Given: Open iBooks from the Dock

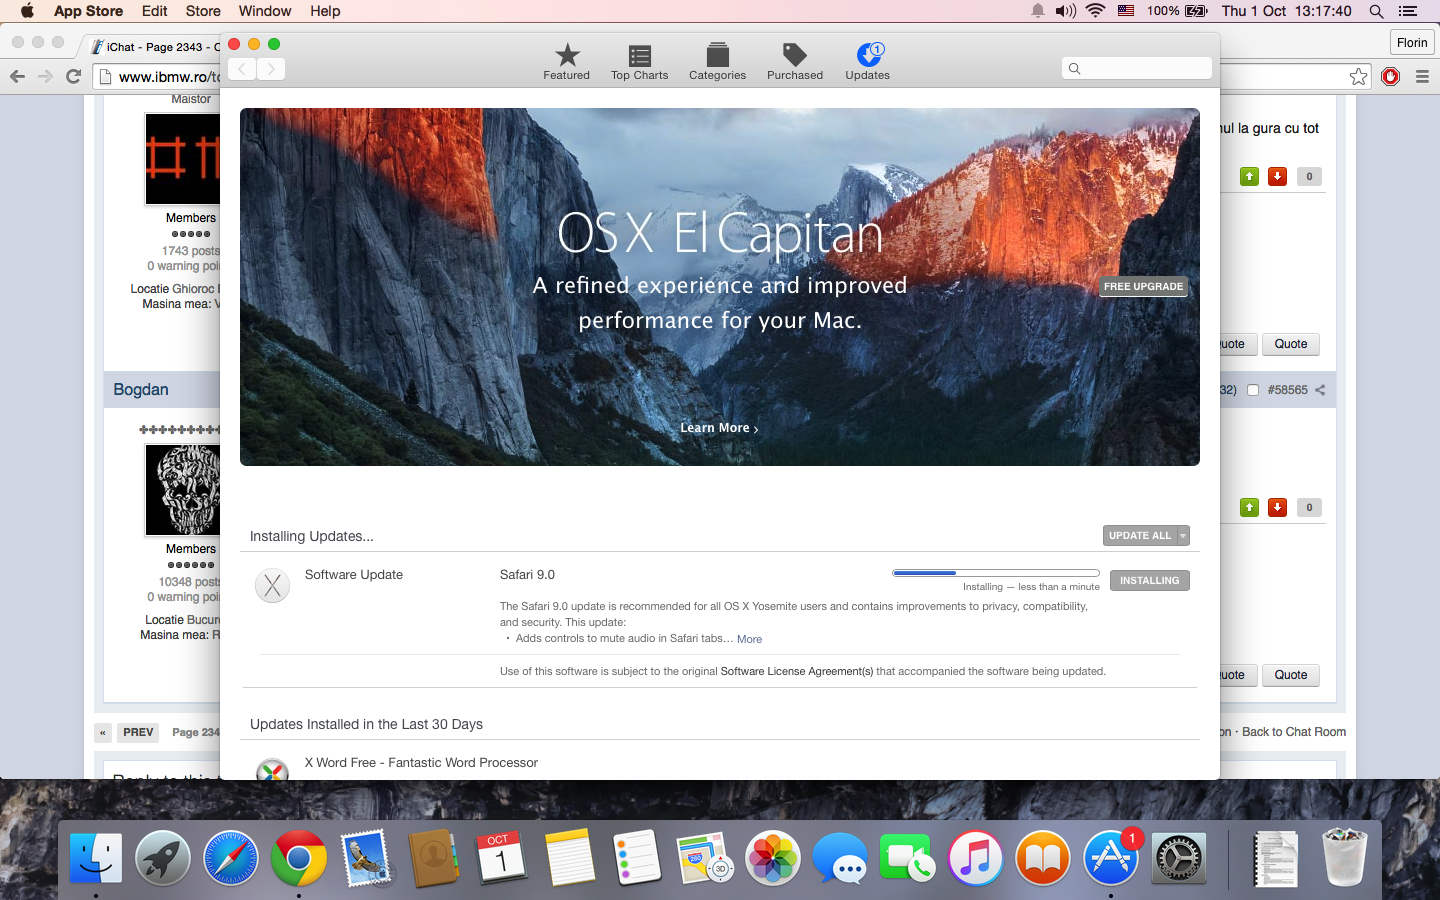Looking at the screenshot, I should pos(1043,858).
